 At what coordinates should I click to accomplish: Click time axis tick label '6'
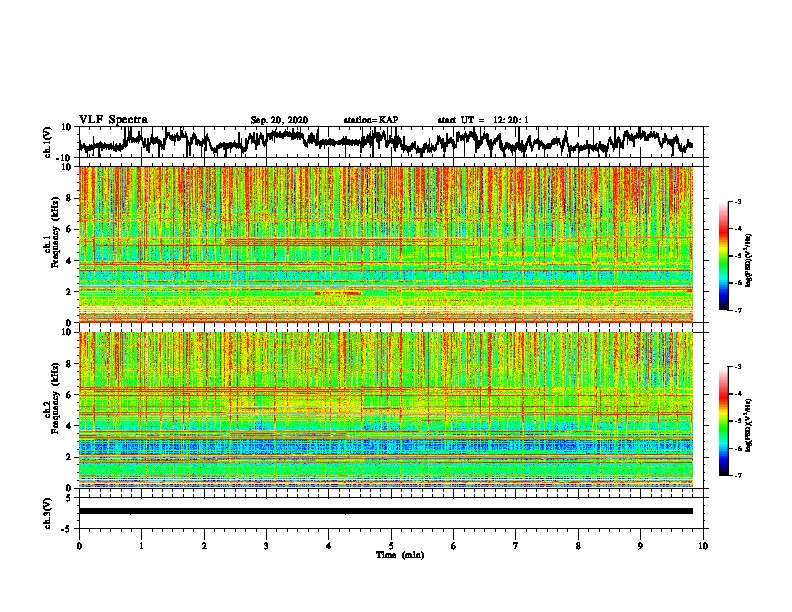[x=454, y=546]
